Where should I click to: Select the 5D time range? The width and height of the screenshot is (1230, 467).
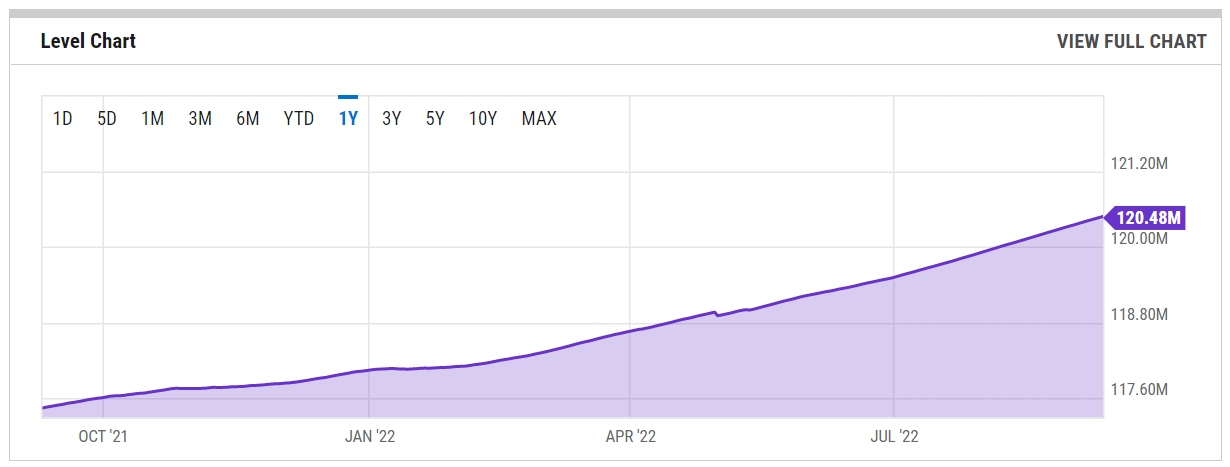(x=107, y=118)
